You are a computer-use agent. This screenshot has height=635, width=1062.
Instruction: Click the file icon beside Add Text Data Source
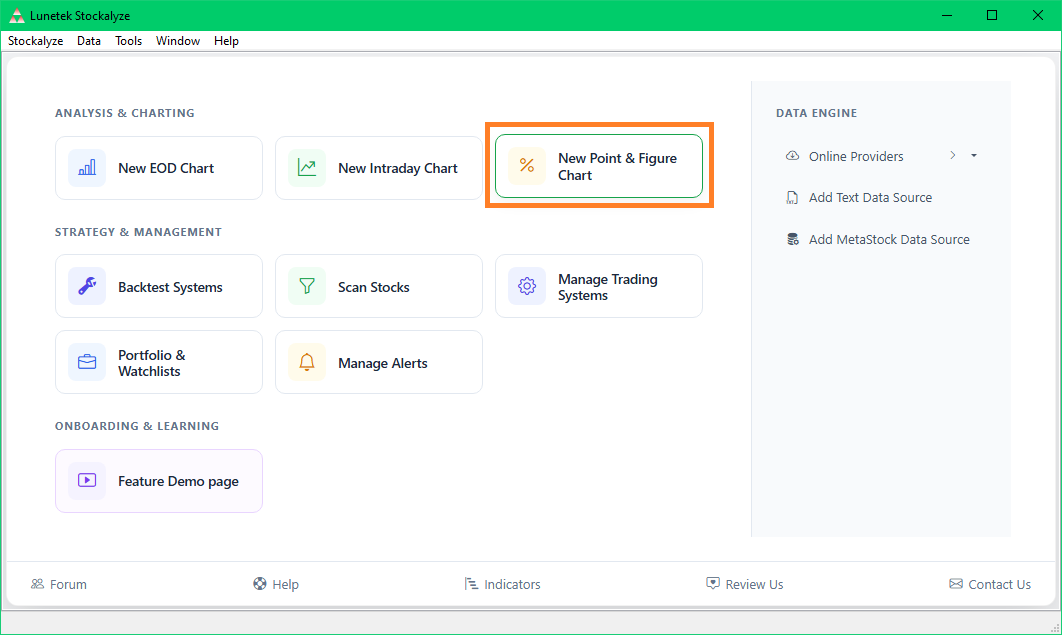click(792, 198)
